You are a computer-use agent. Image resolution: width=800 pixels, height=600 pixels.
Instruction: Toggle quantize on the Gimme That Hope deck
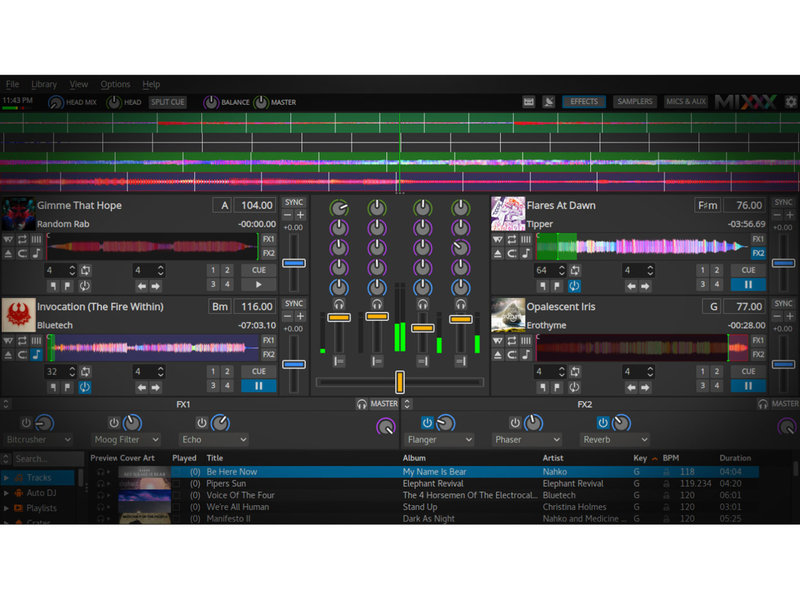click(x=37, y=240)
